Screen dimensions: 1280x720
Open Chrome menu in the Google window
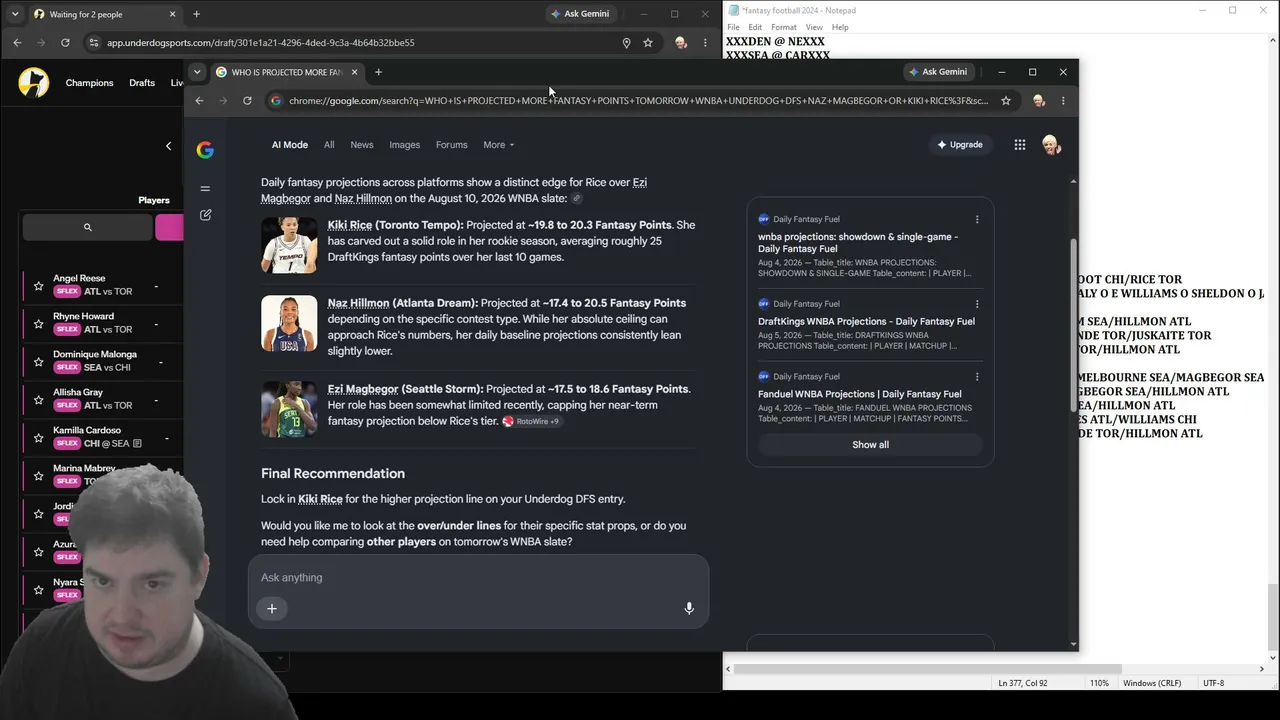[x=1063, y=101]
